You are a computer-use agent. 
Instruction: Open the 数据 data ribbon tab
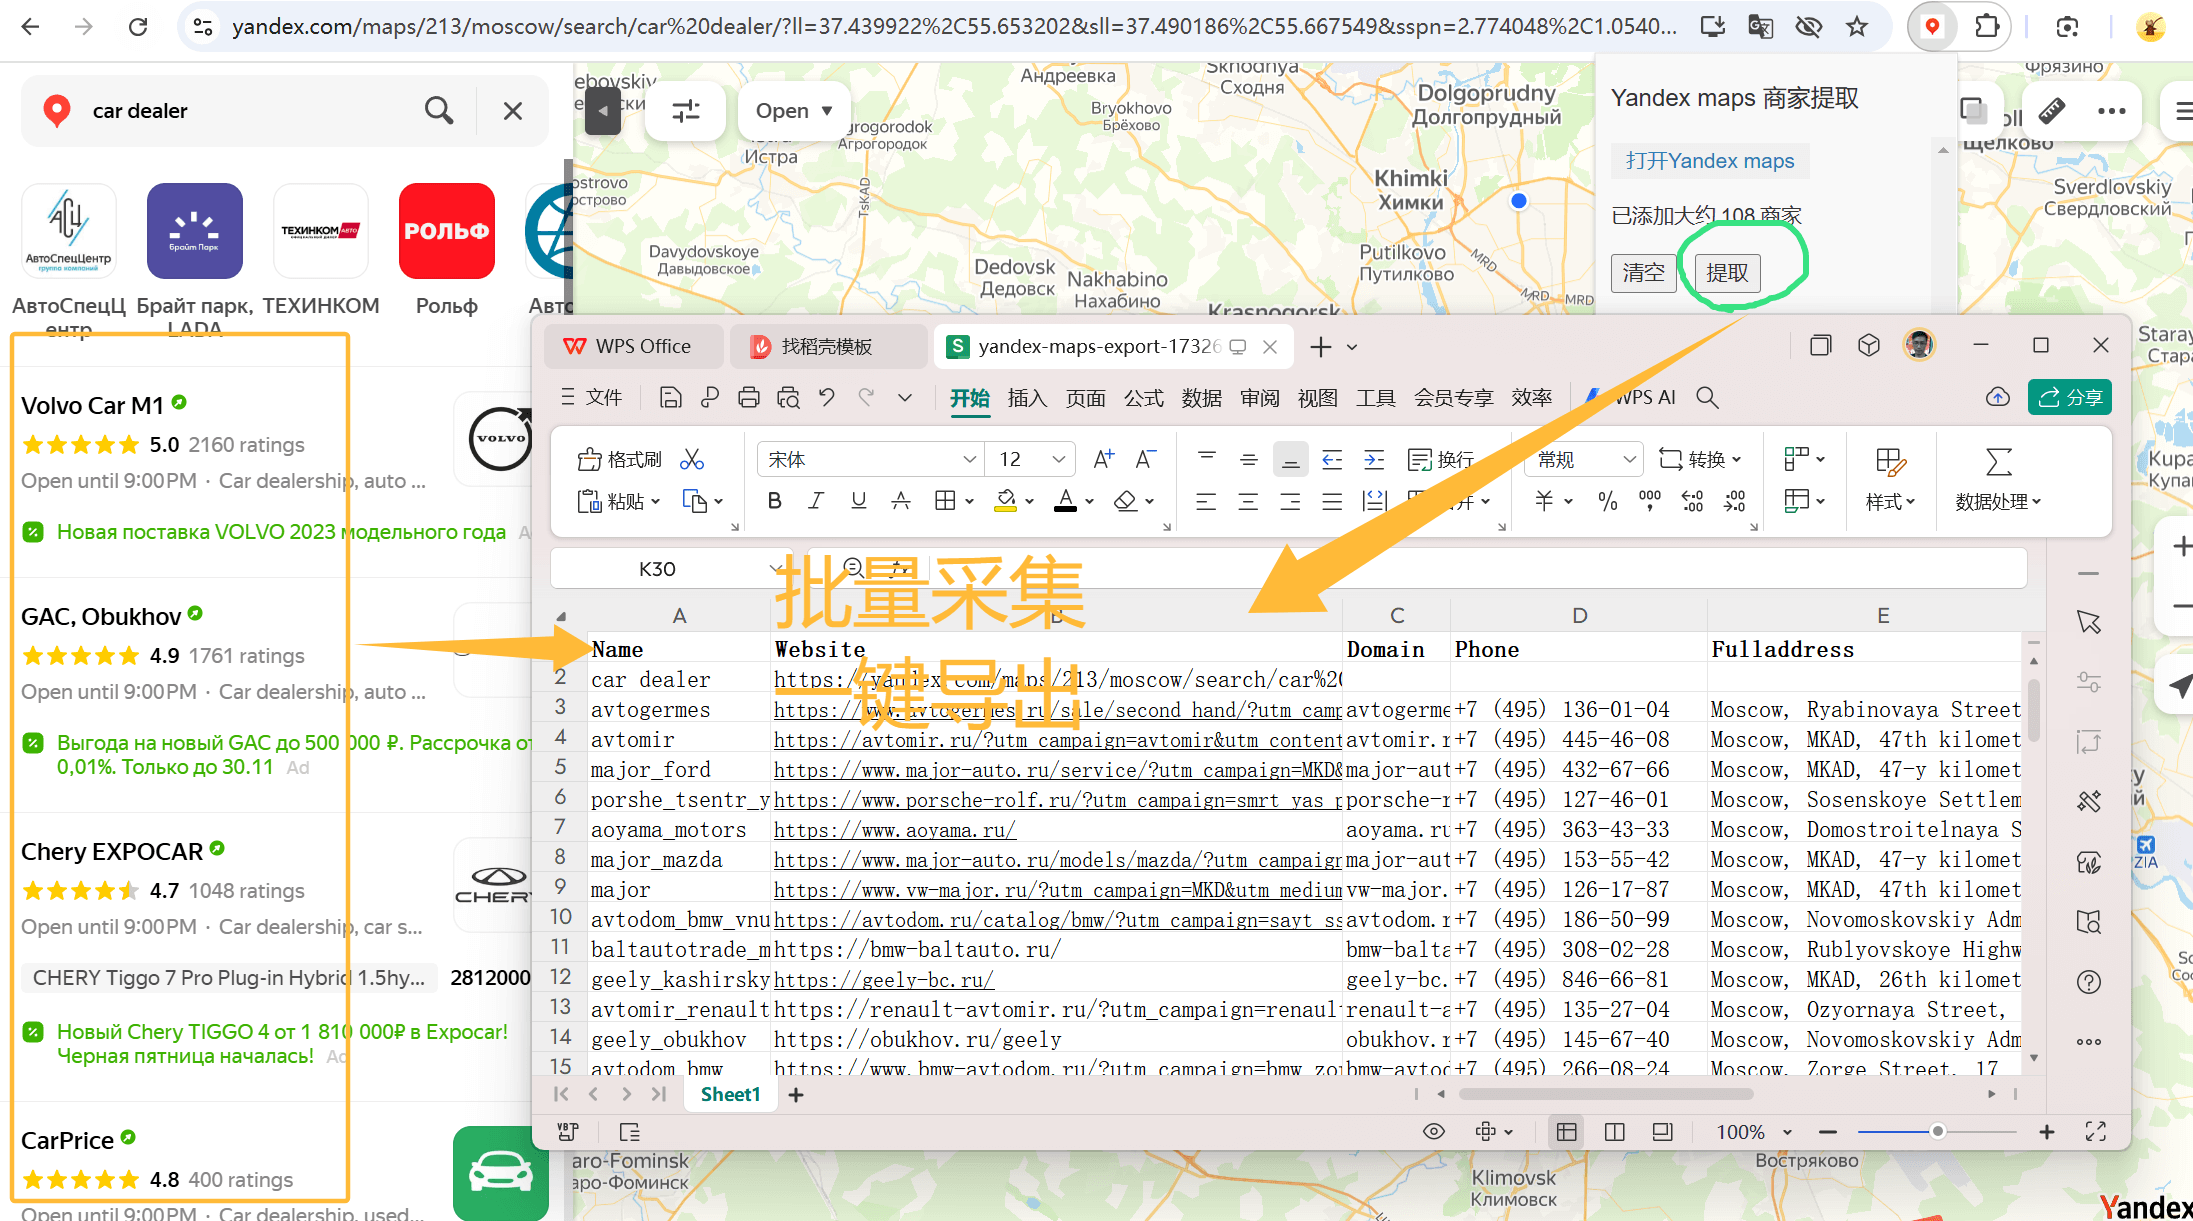[x=1201, y=397]
